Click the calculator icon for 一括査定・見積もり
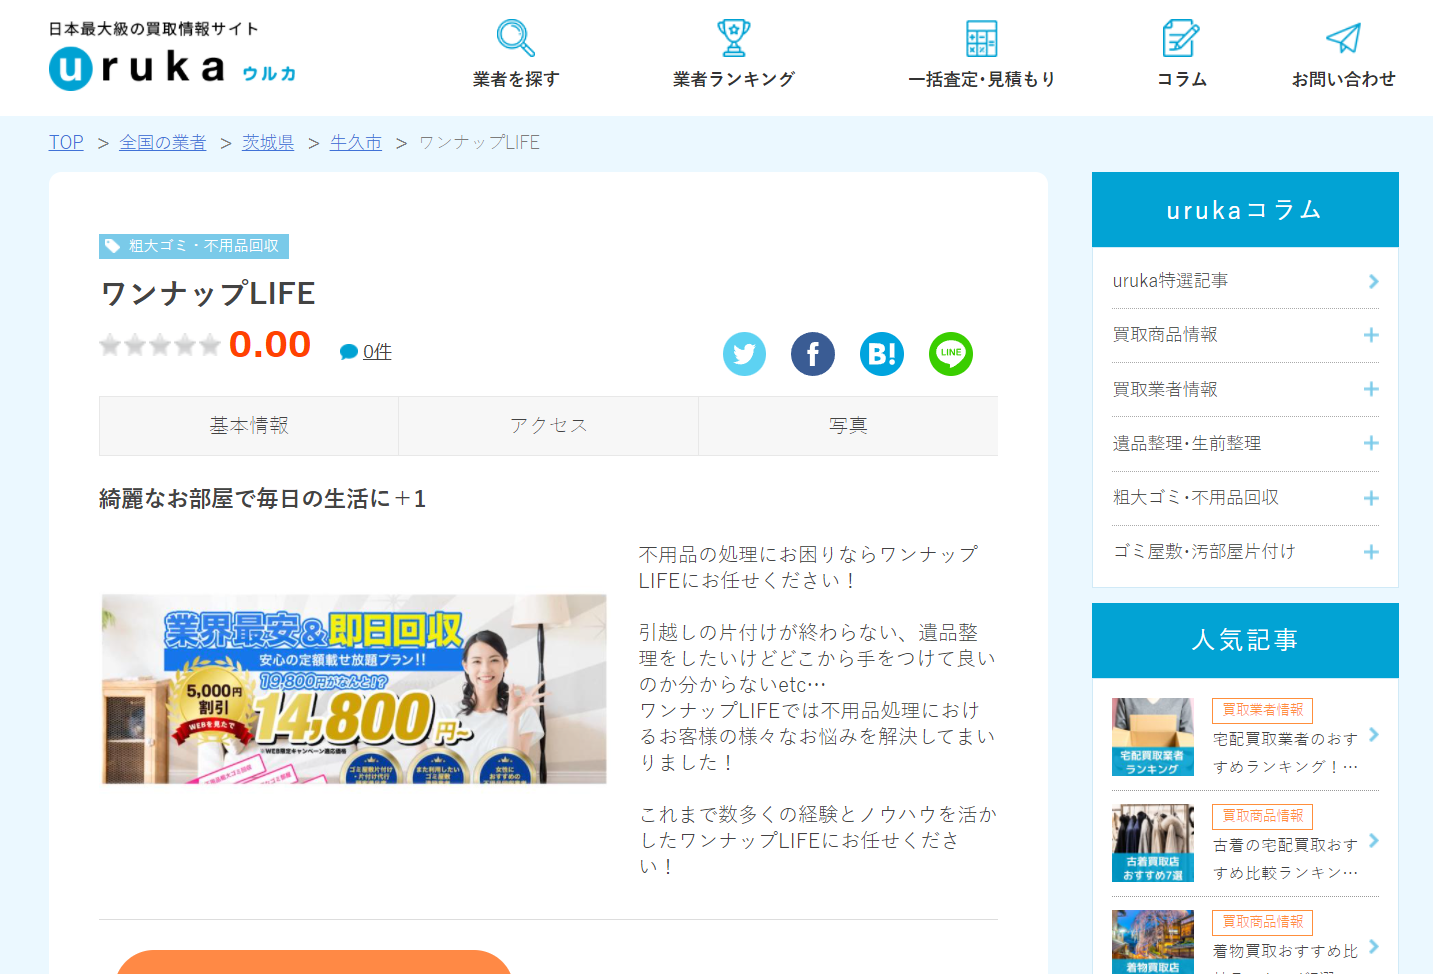 pyautogui.click(x=981, y=38)
